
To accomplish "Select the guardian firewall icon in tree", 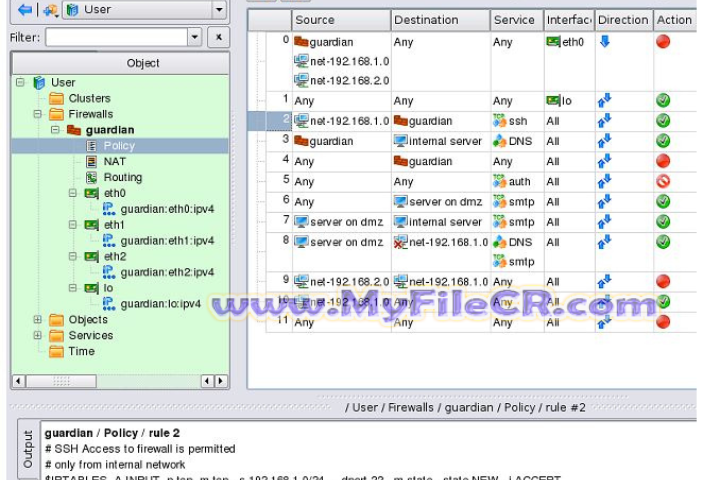I will tap(74, 130).
